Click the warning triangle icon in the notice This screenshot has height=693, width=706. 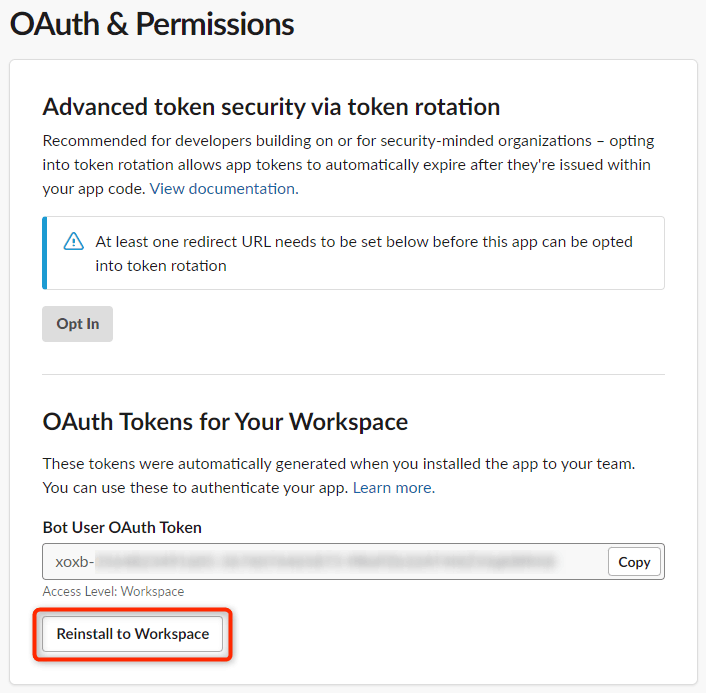(73, 241)
